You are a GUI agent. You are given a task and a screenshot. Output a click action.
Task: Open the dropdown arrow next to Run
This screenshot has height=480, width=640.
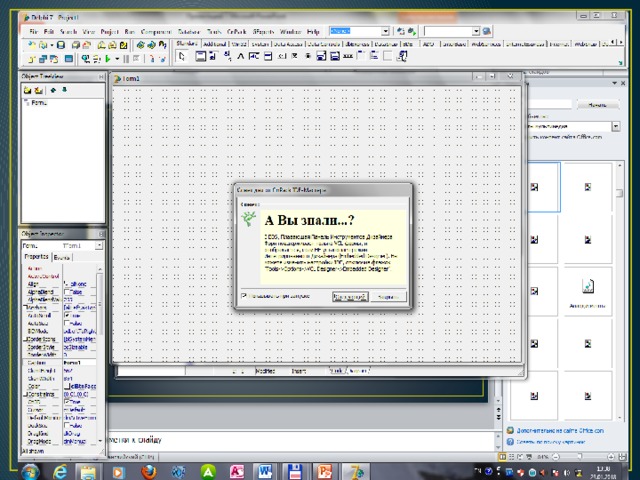(x=117, y=59)
